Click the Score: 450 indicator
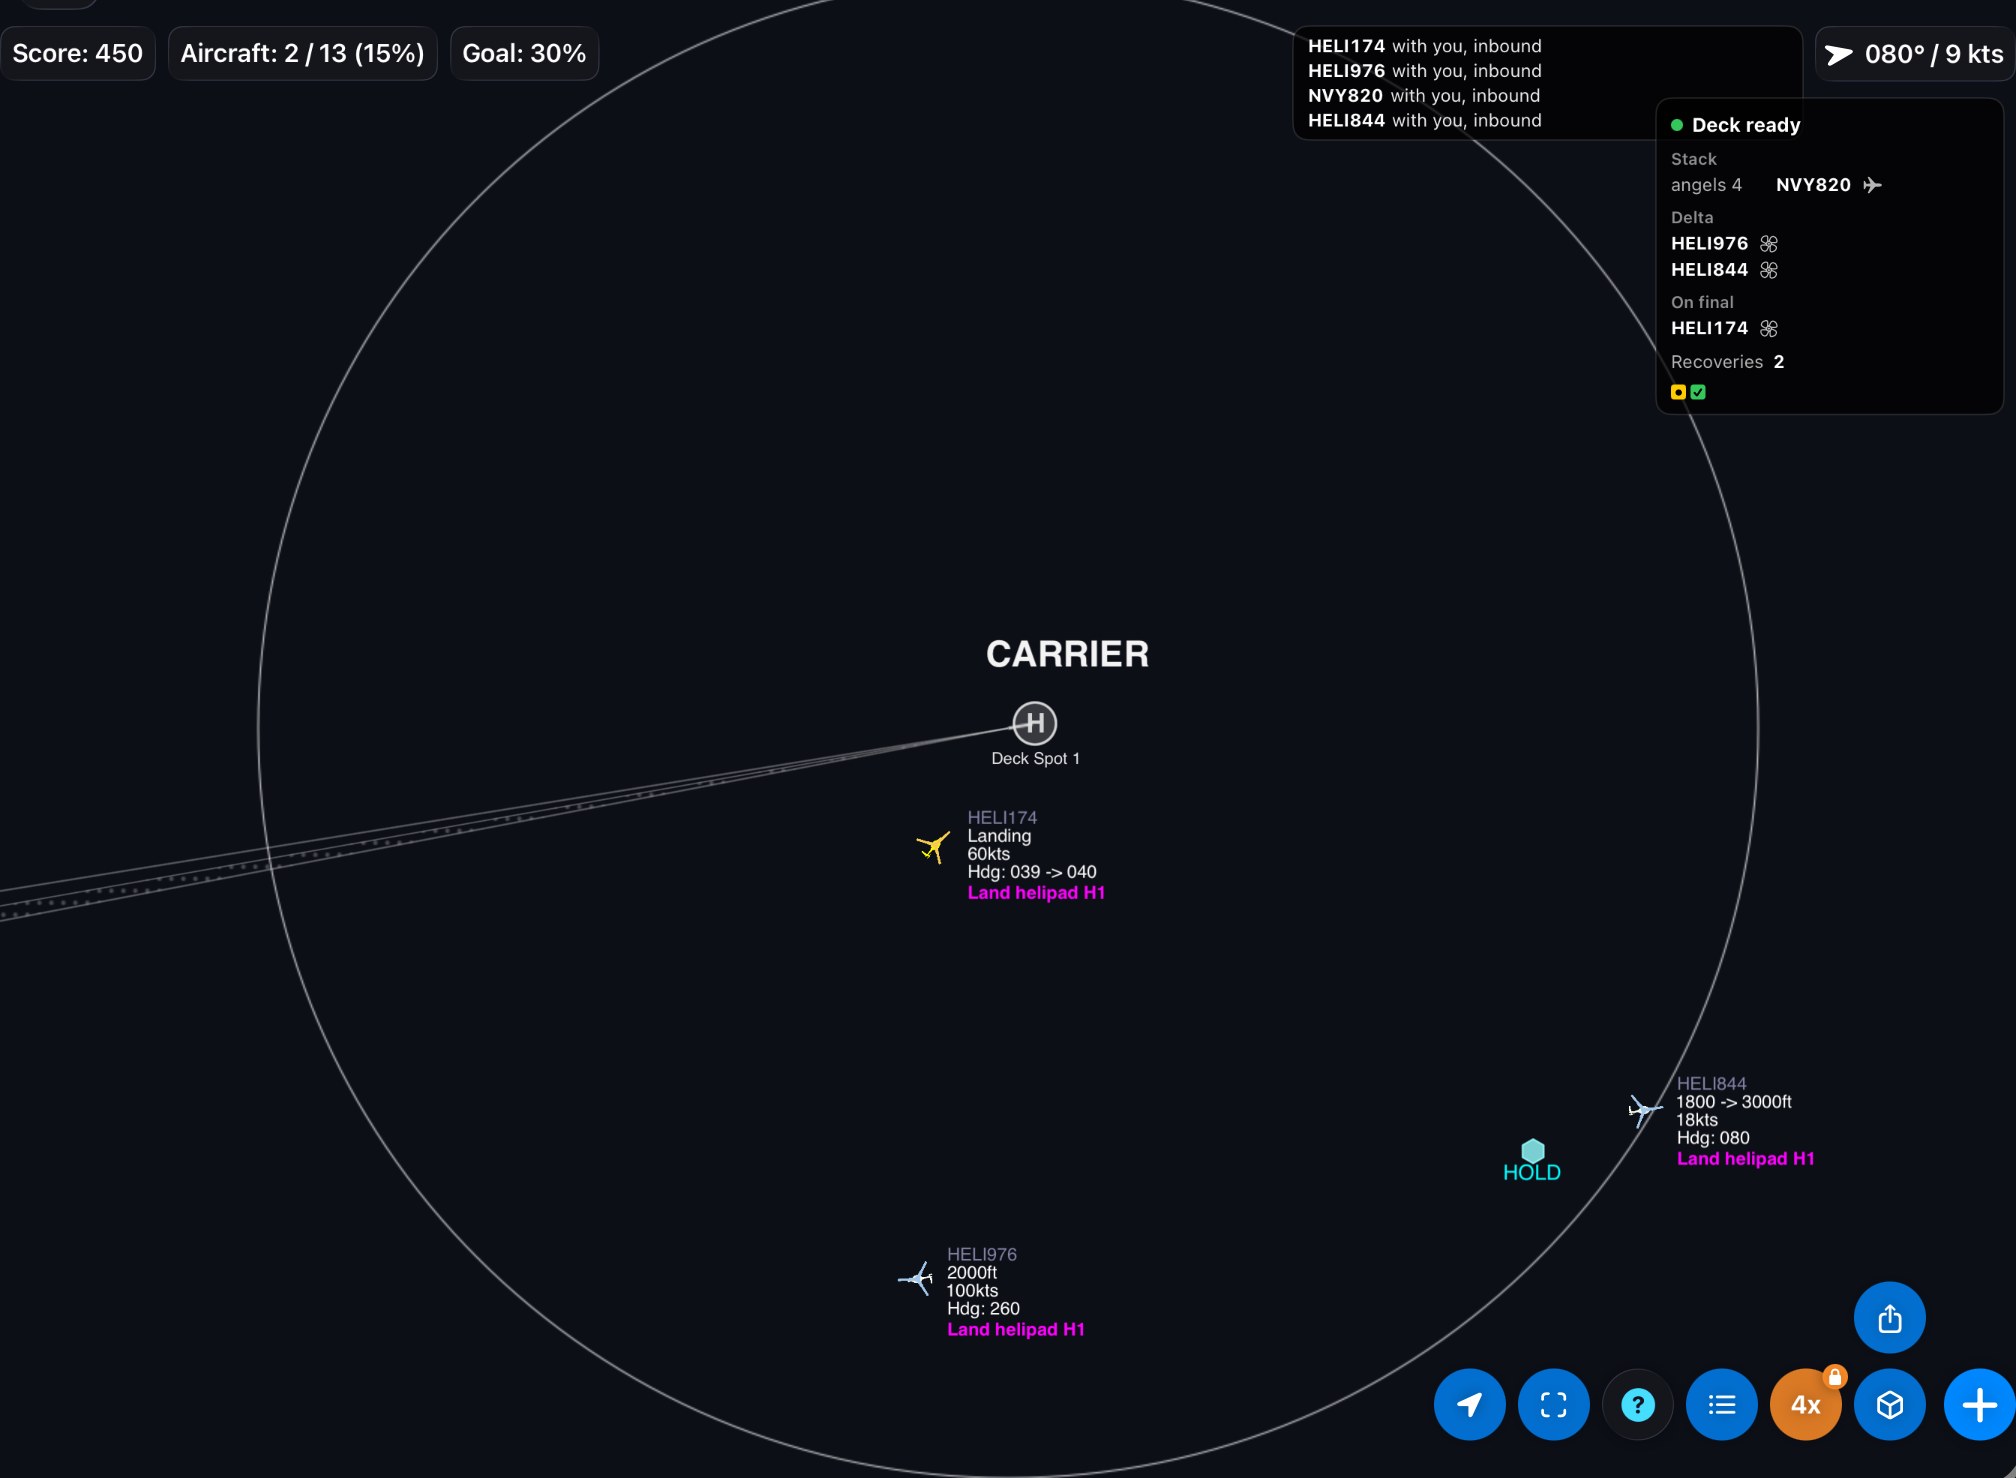 [78, 53]
